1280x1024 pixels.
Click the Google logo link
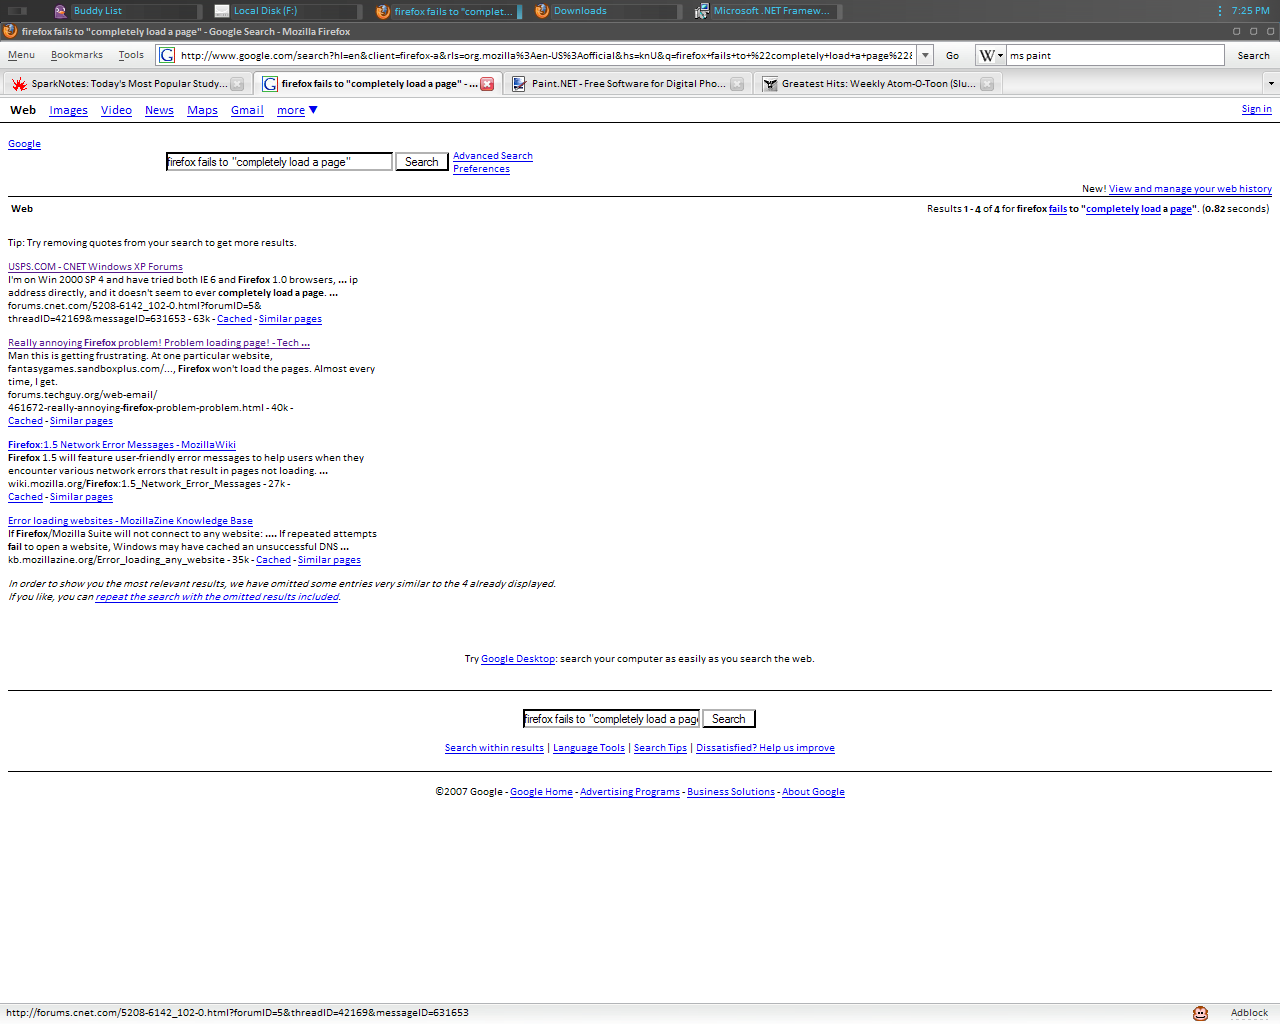24,144
